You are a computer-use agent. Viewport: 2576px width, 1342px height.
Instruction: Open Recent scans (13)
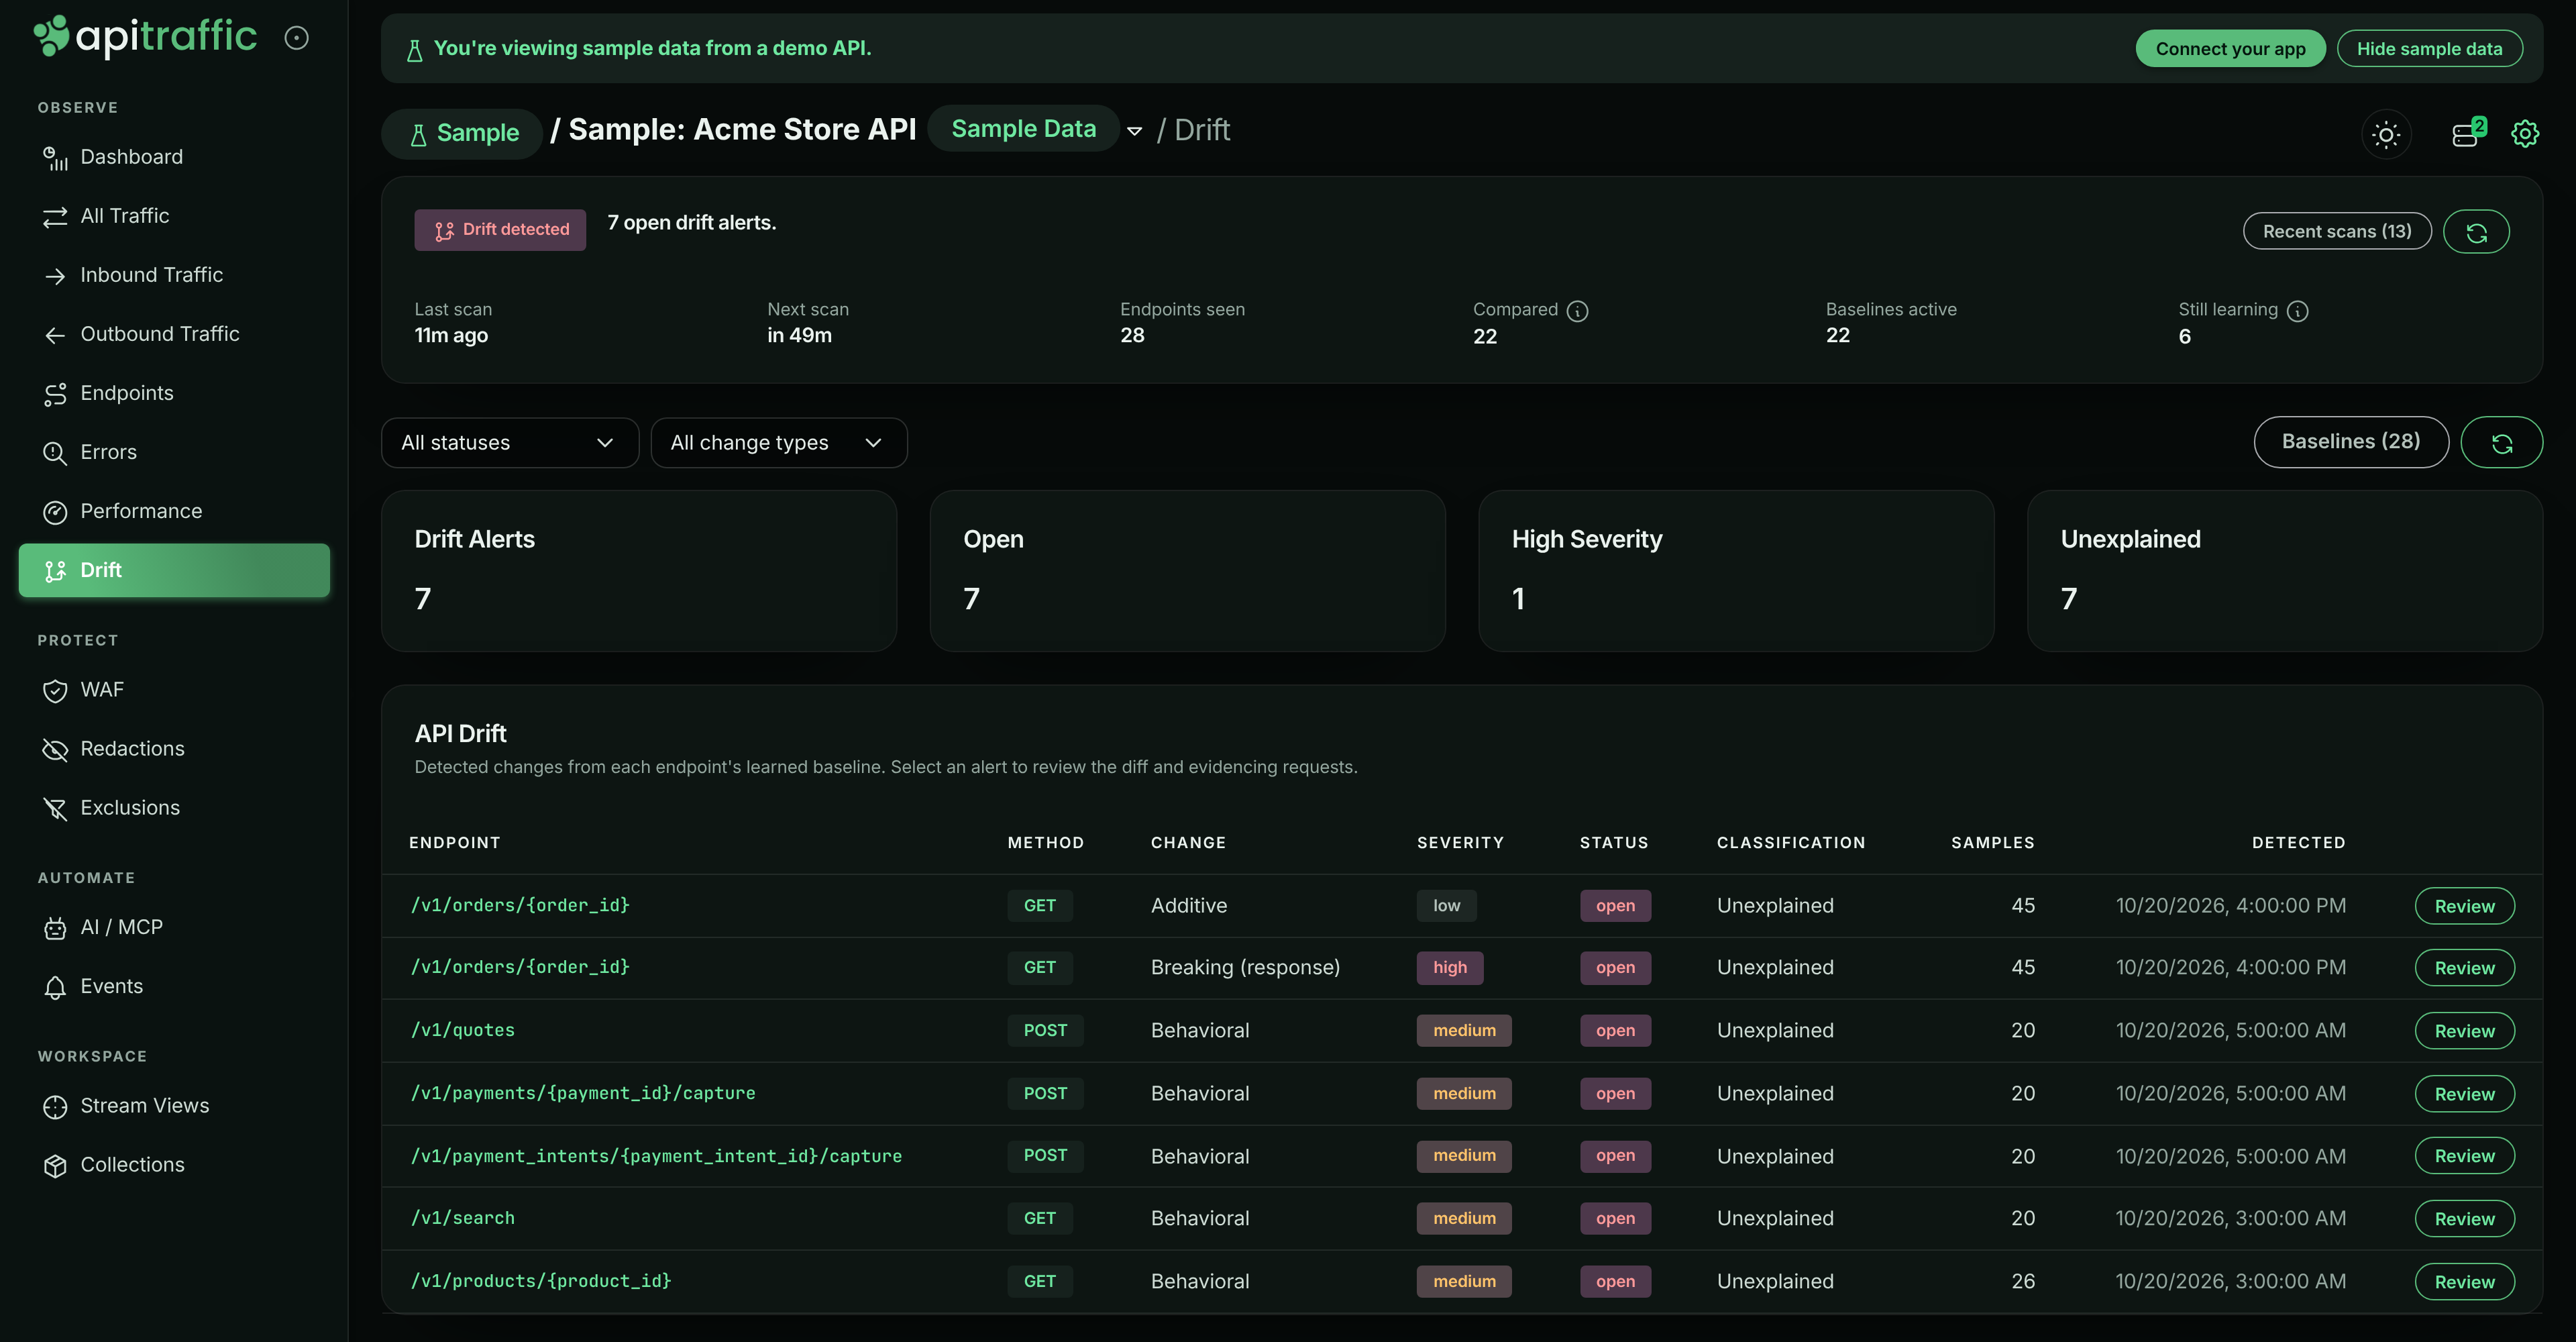click(2337, 232)
